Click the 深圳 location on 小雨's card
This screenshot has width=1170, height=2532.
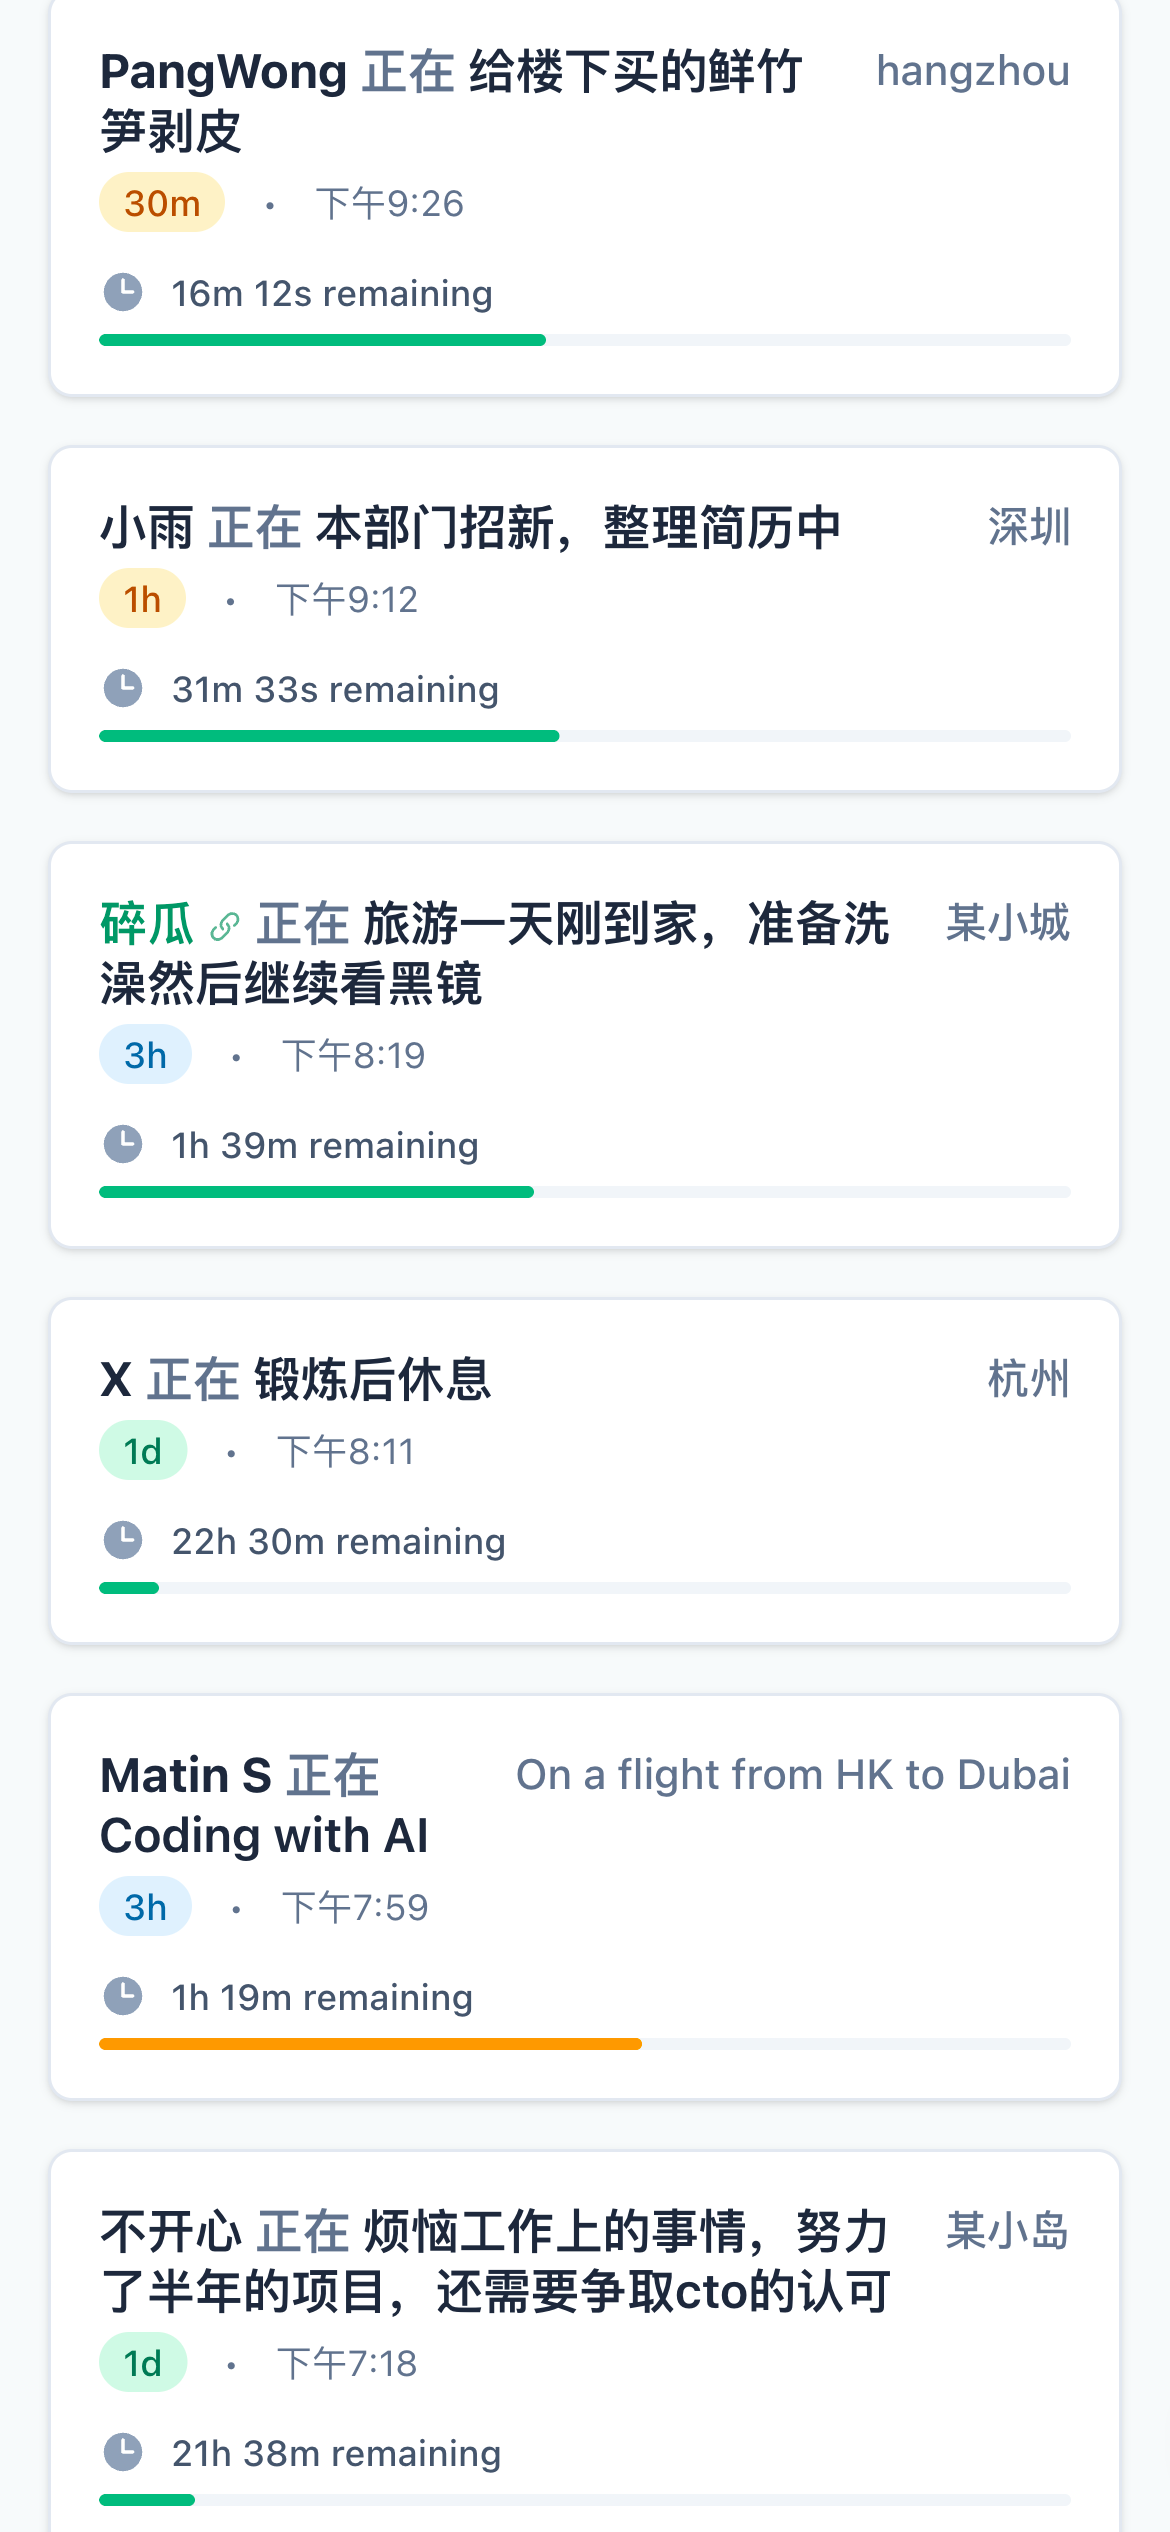1029,527
